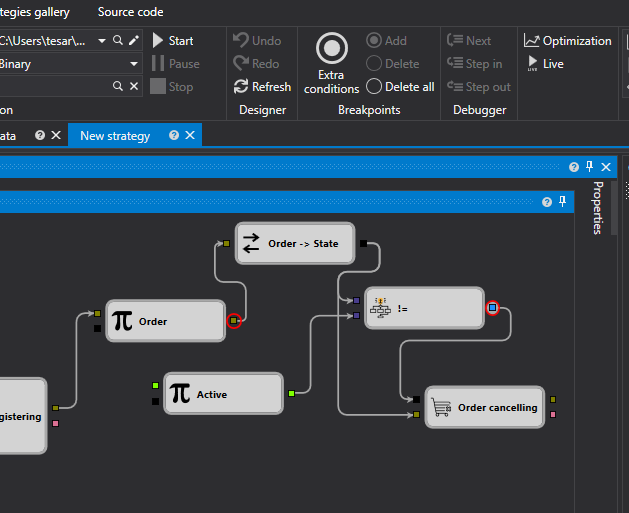Close the New strategy tab
This screenshot has height=513, width=629.
click(x=191, y=136)
